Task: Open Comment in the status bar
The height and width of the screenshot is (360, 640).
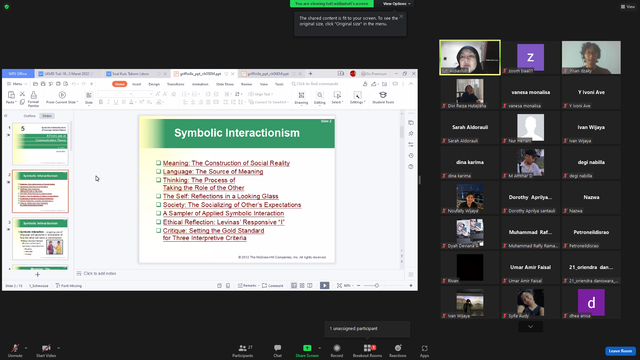Action: [273, 286]
